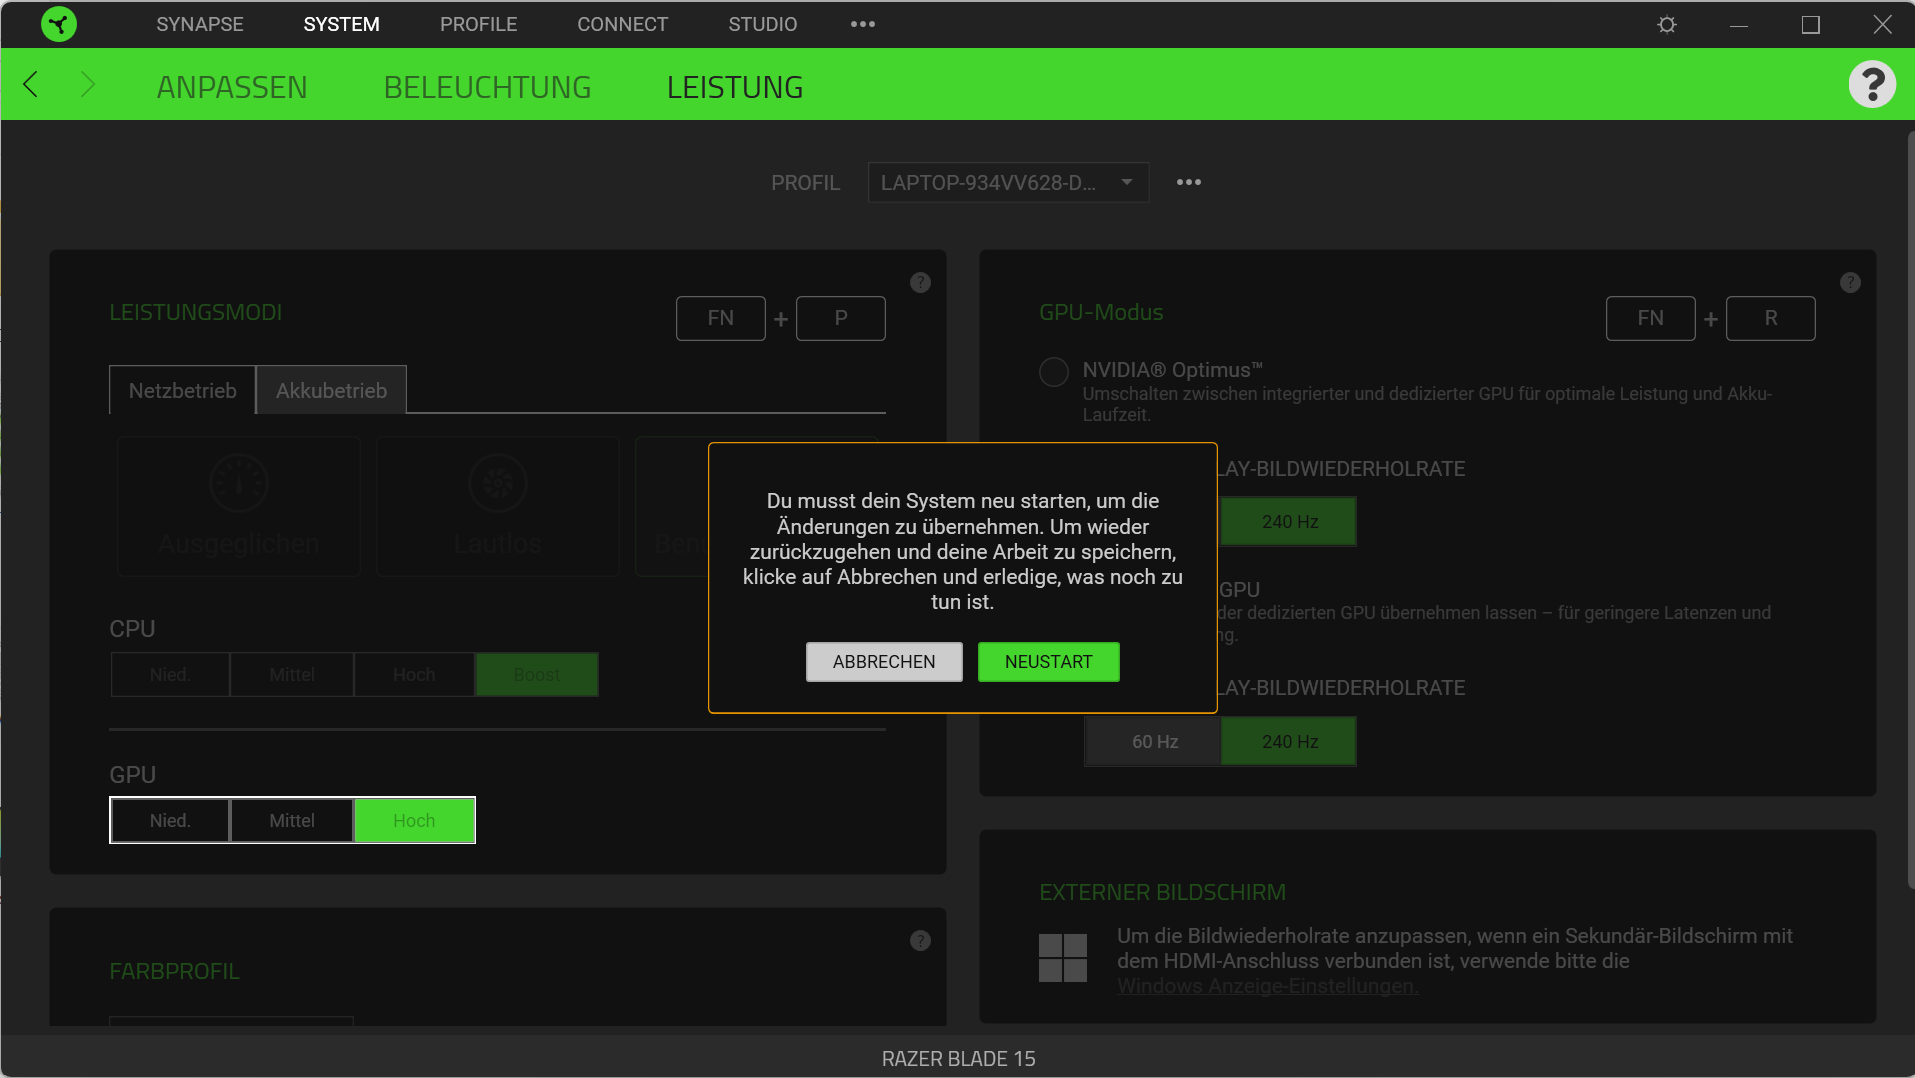Click the R key shortcut button
1915x1078 pixels.
(1771, 318)
